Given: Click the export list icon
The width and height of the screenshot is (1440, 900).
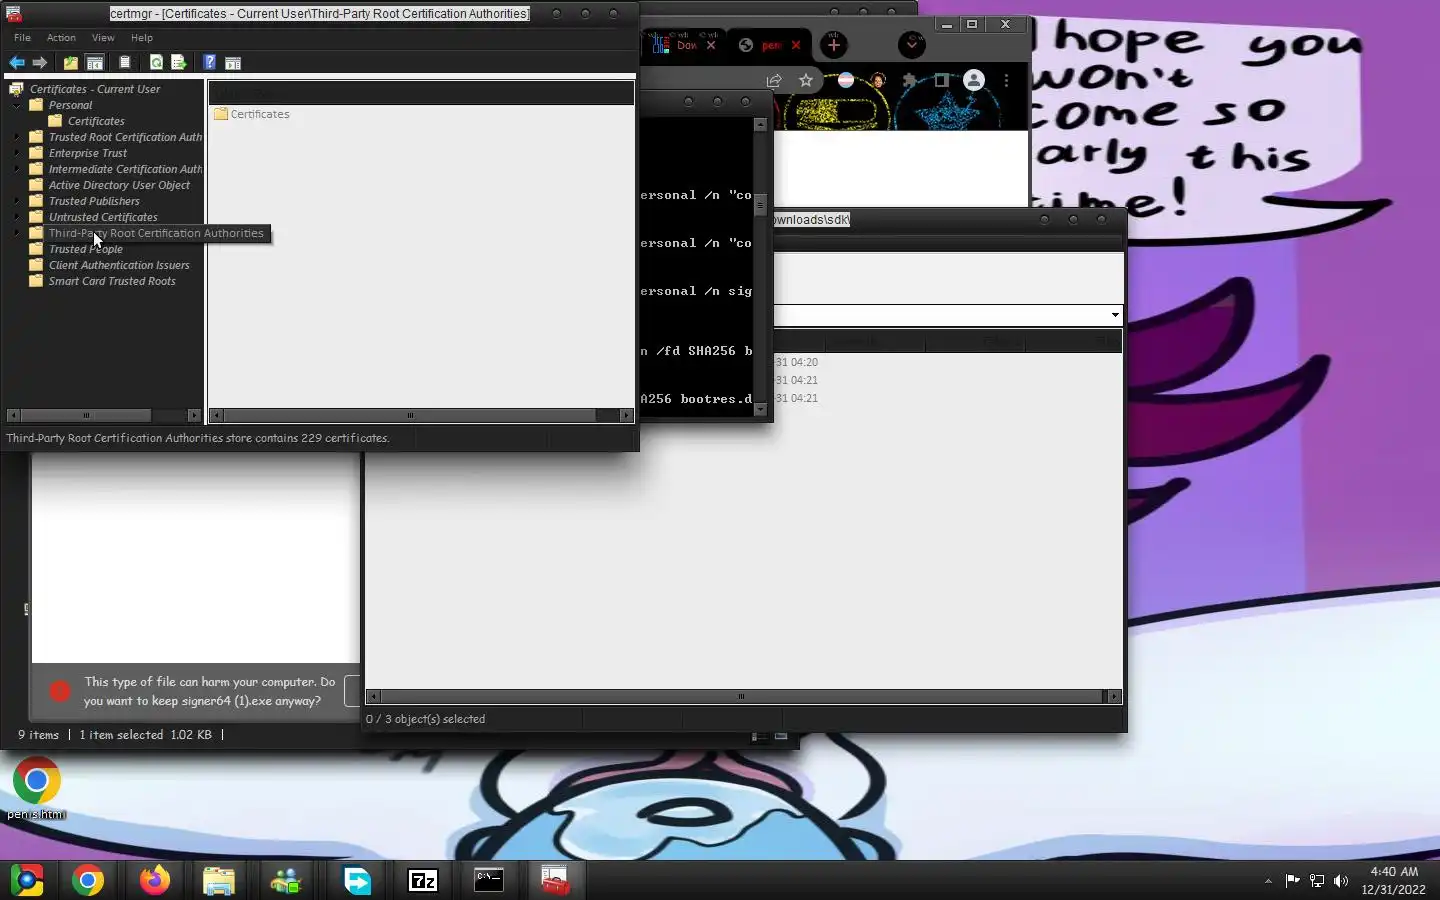Looking at the screenshot, I should [179, 62].
